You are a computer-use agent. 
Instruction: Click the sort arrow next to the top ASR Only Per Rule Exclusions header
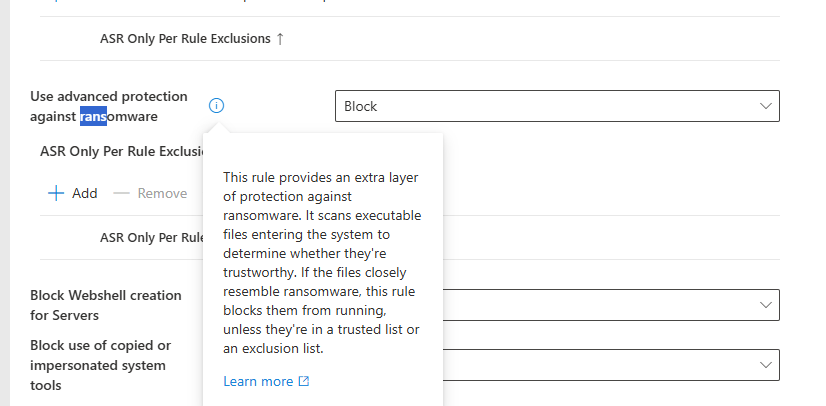click(280, 38)
